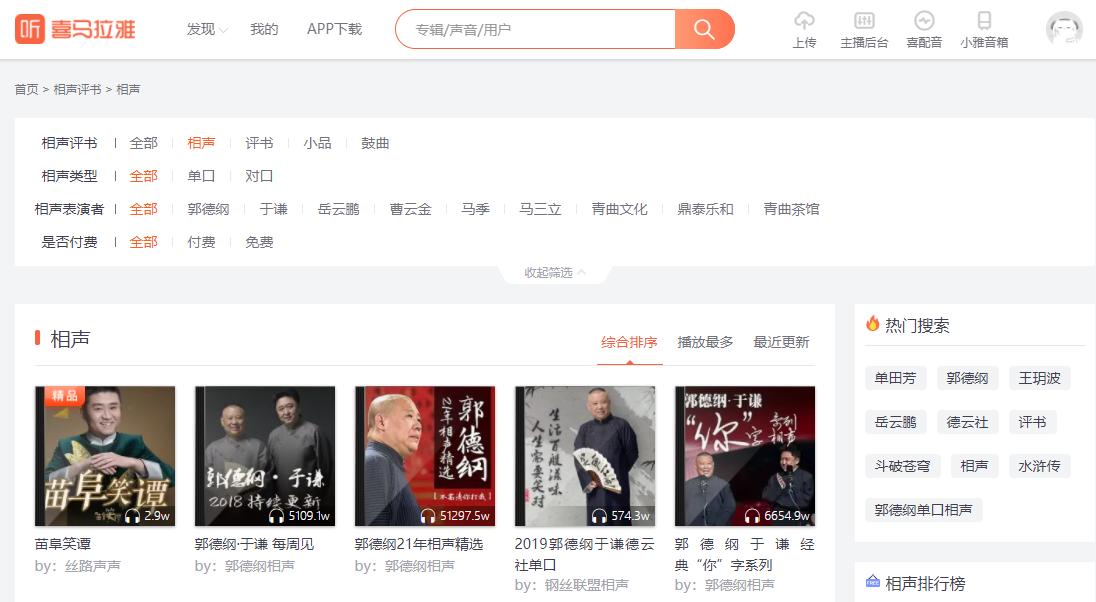Open 郭德纲·于谦 每周见 album cover
The image size is (1096, 602).
pyautogui.click(x=265, y=456)
